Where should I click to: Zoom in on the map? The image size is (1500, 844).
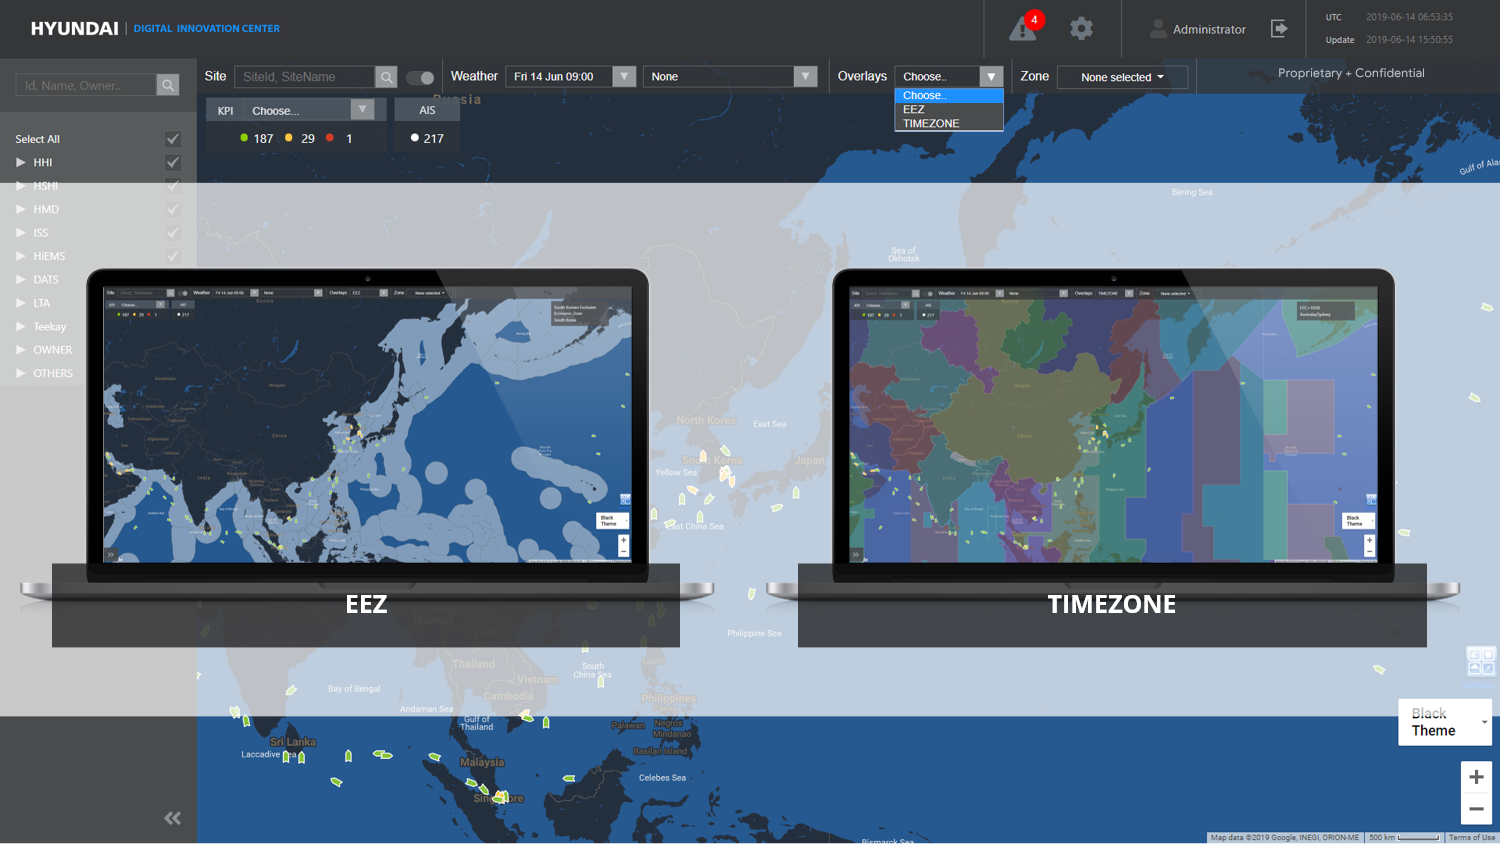click(1476, 777)
